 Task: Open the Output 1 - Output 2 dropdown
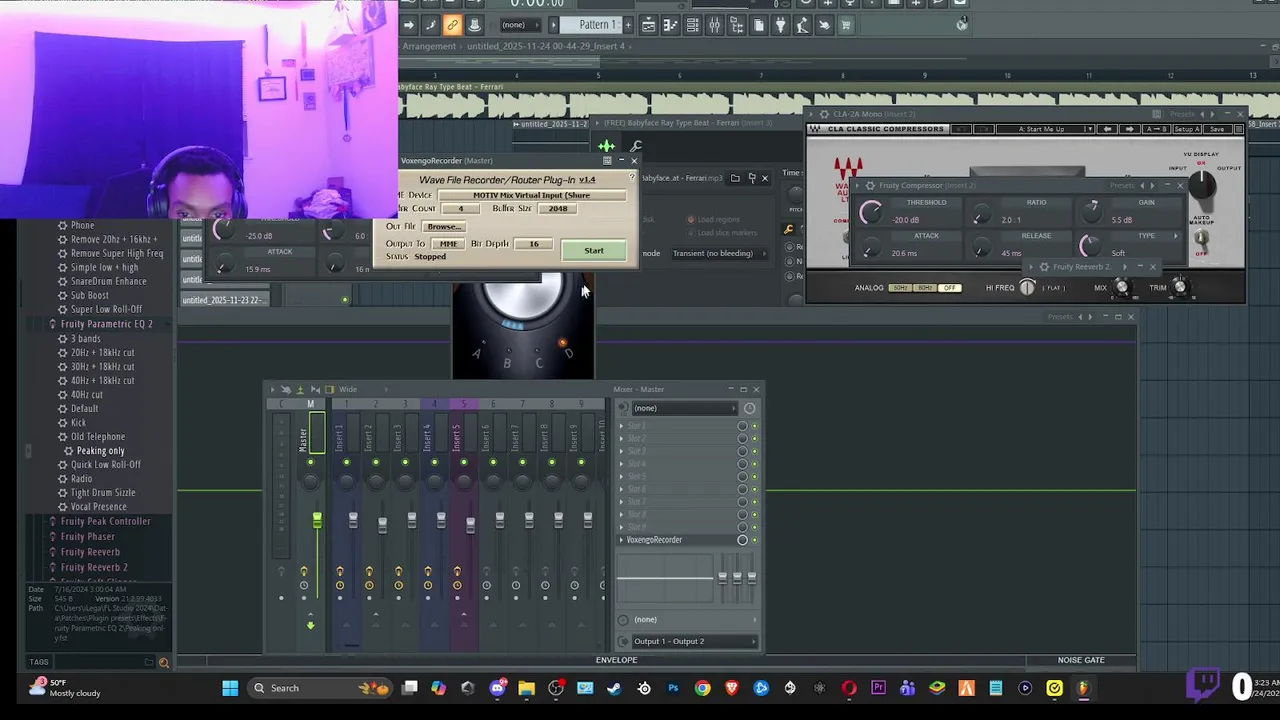[694, 641]
